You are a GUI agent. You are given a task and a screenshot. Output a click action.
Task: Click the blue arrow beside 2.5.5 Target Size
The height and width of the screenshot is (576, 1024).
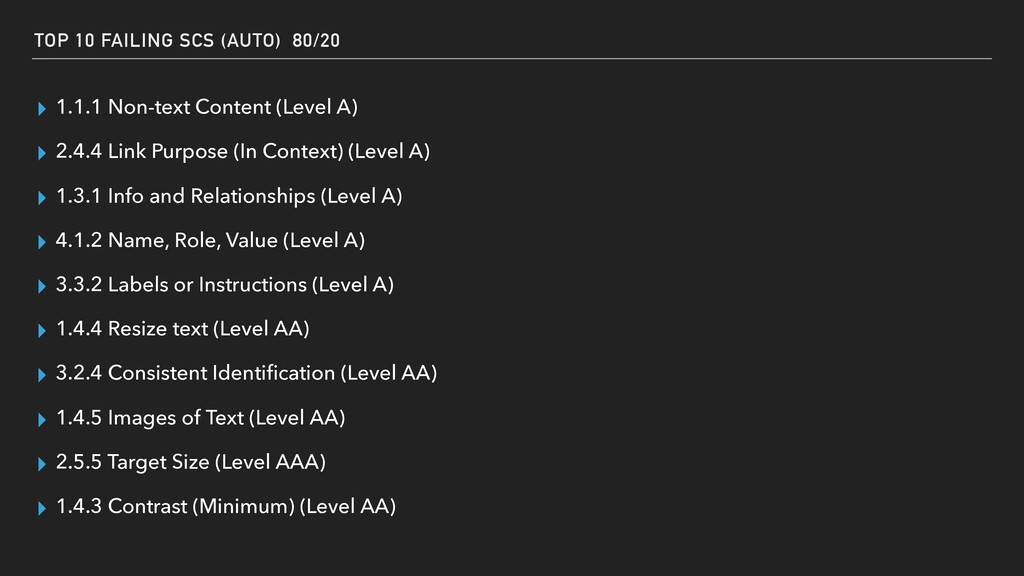[x=42, y=464]
